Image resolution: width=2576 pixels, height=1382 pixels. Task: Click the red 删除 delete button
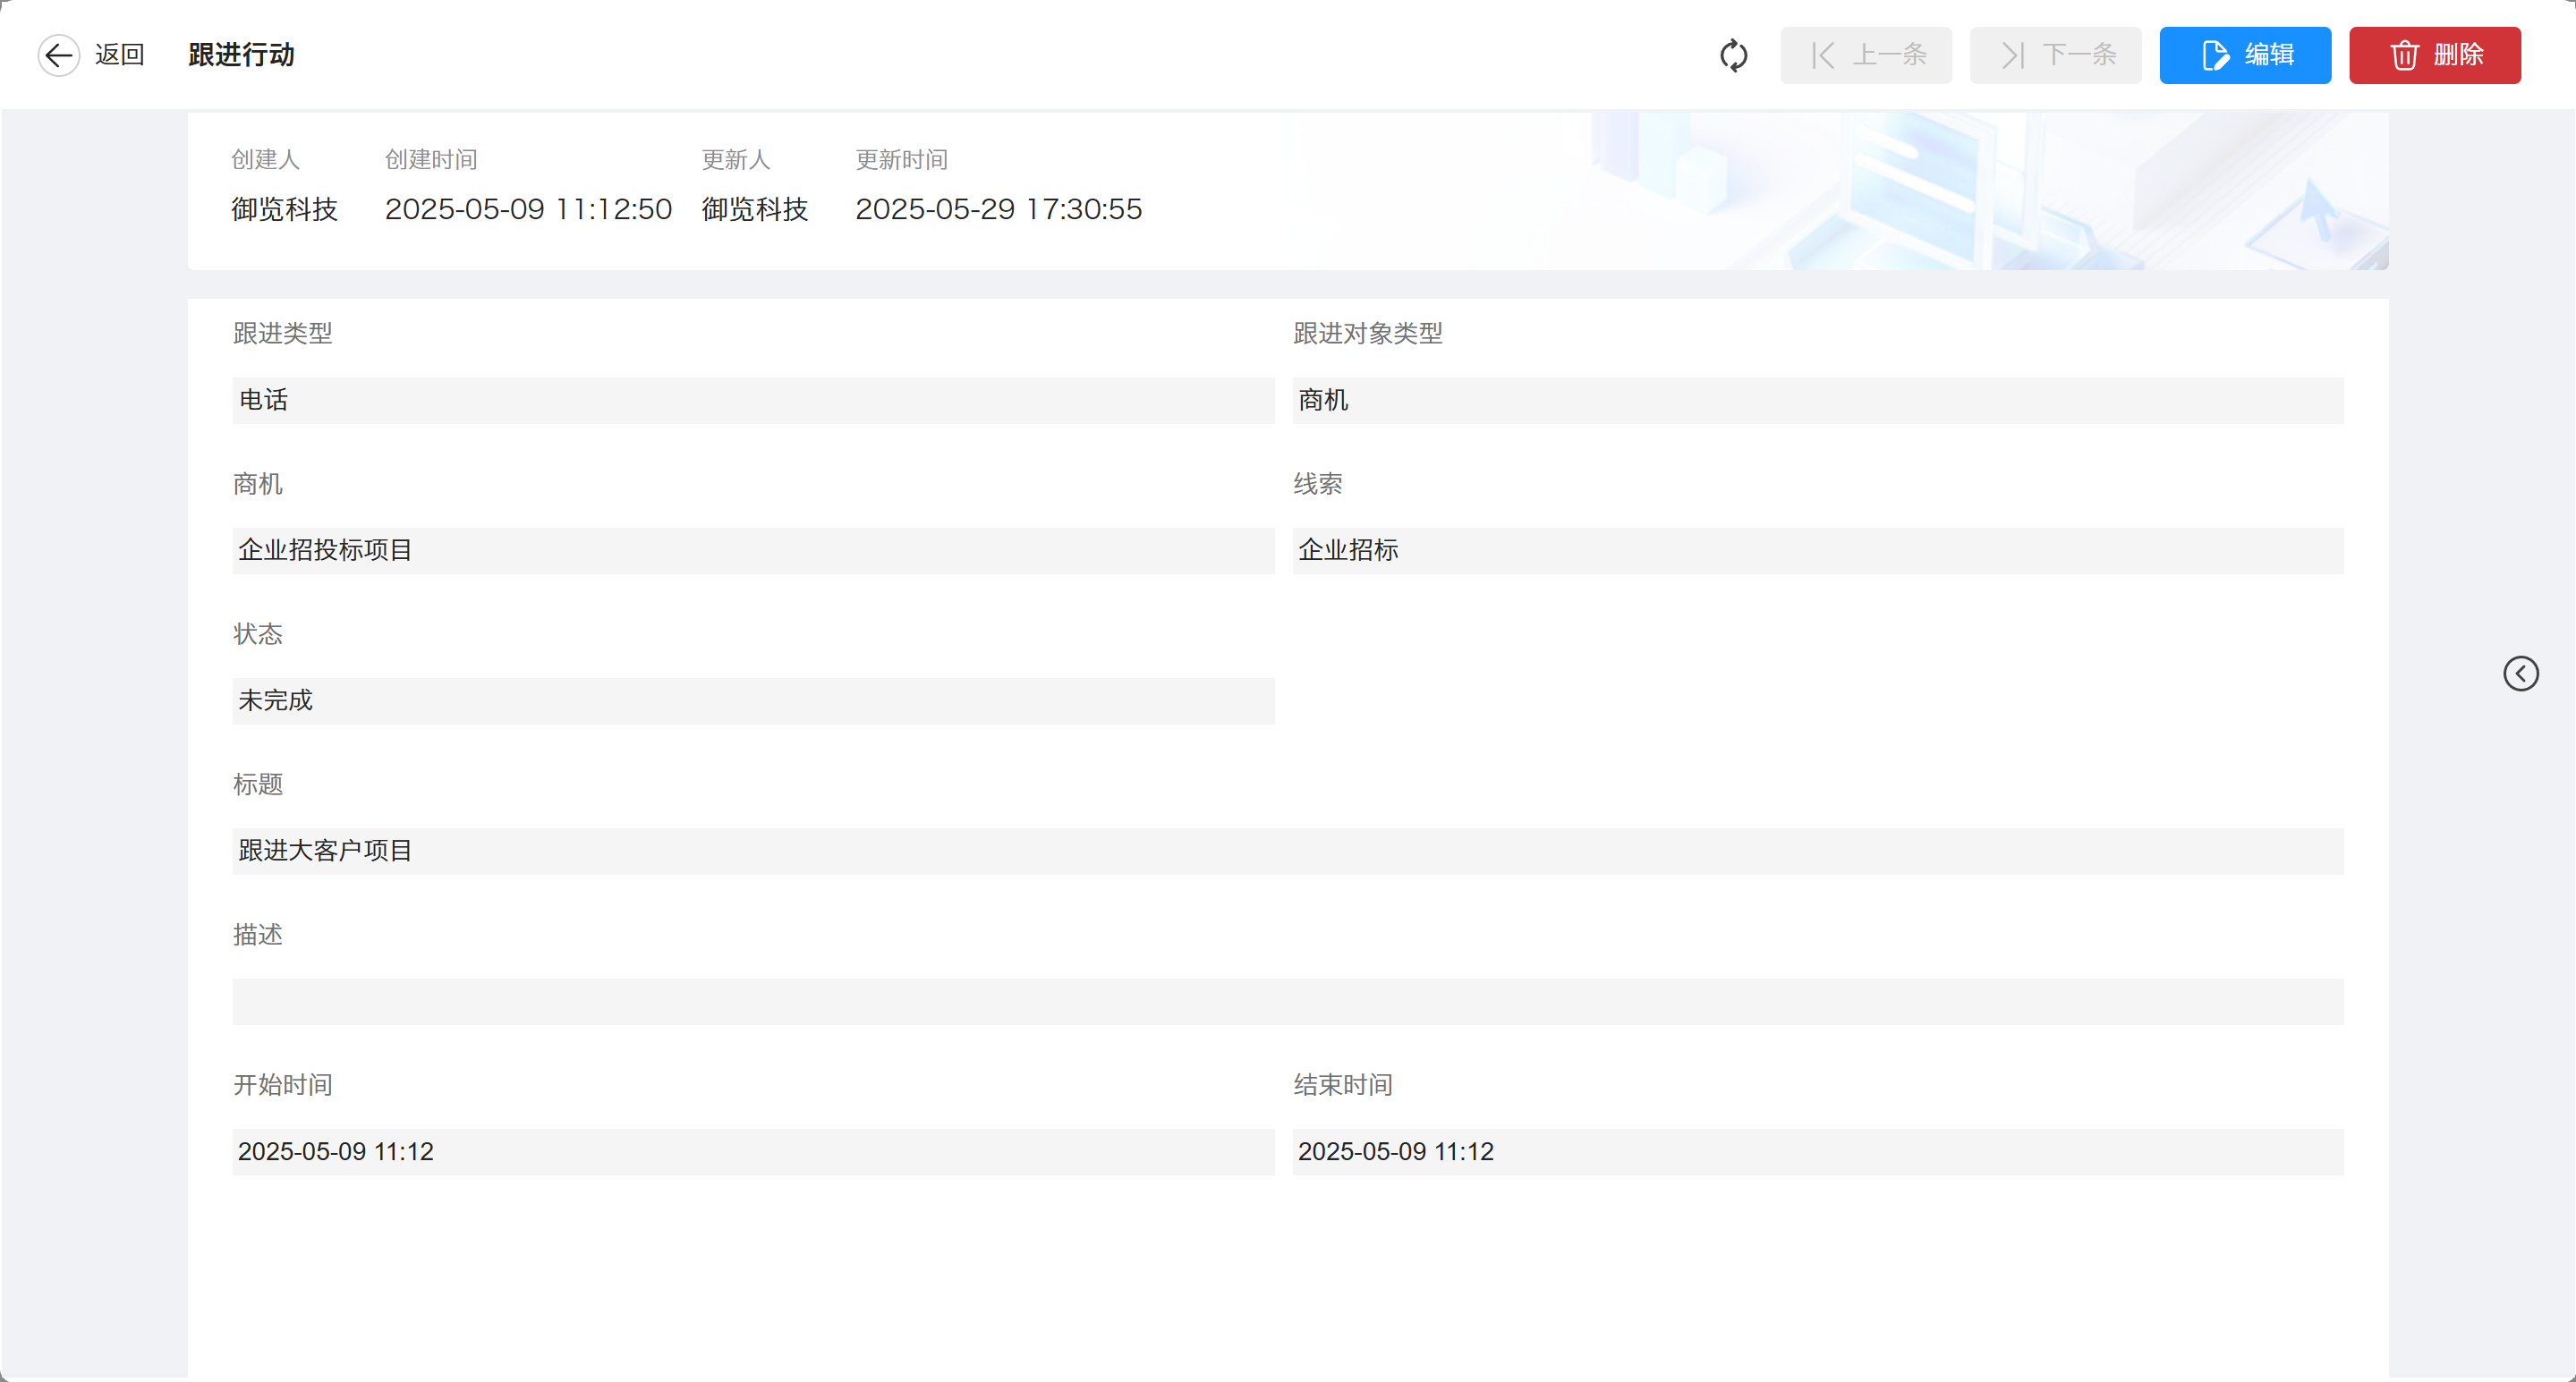(2435, 55)
